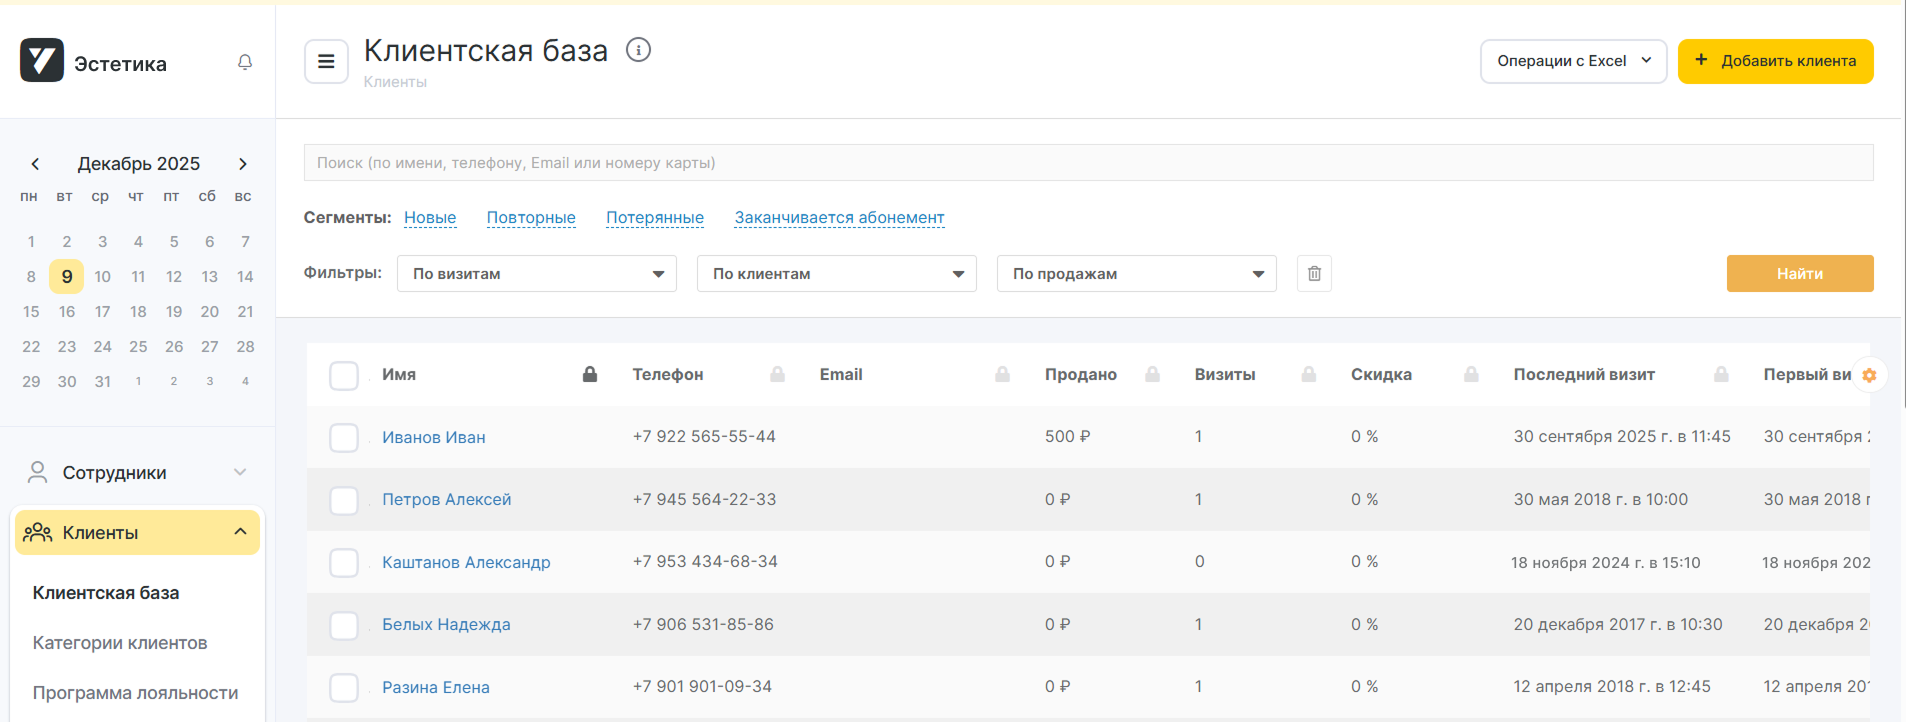Select the checkbox for Каштанов Александр
The width and height of the screenshot is (1906, 722).
344,562
